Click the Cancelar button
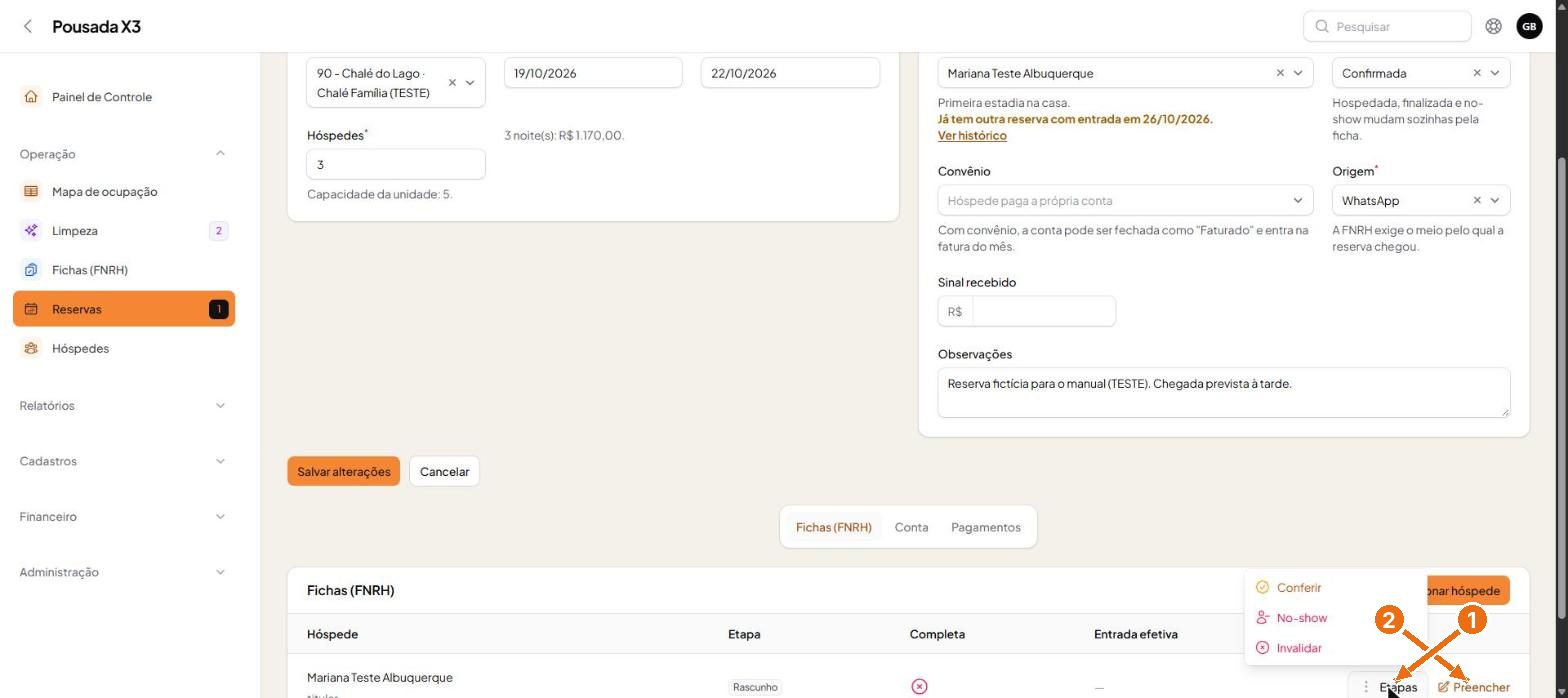 click(x=444, y=472)
